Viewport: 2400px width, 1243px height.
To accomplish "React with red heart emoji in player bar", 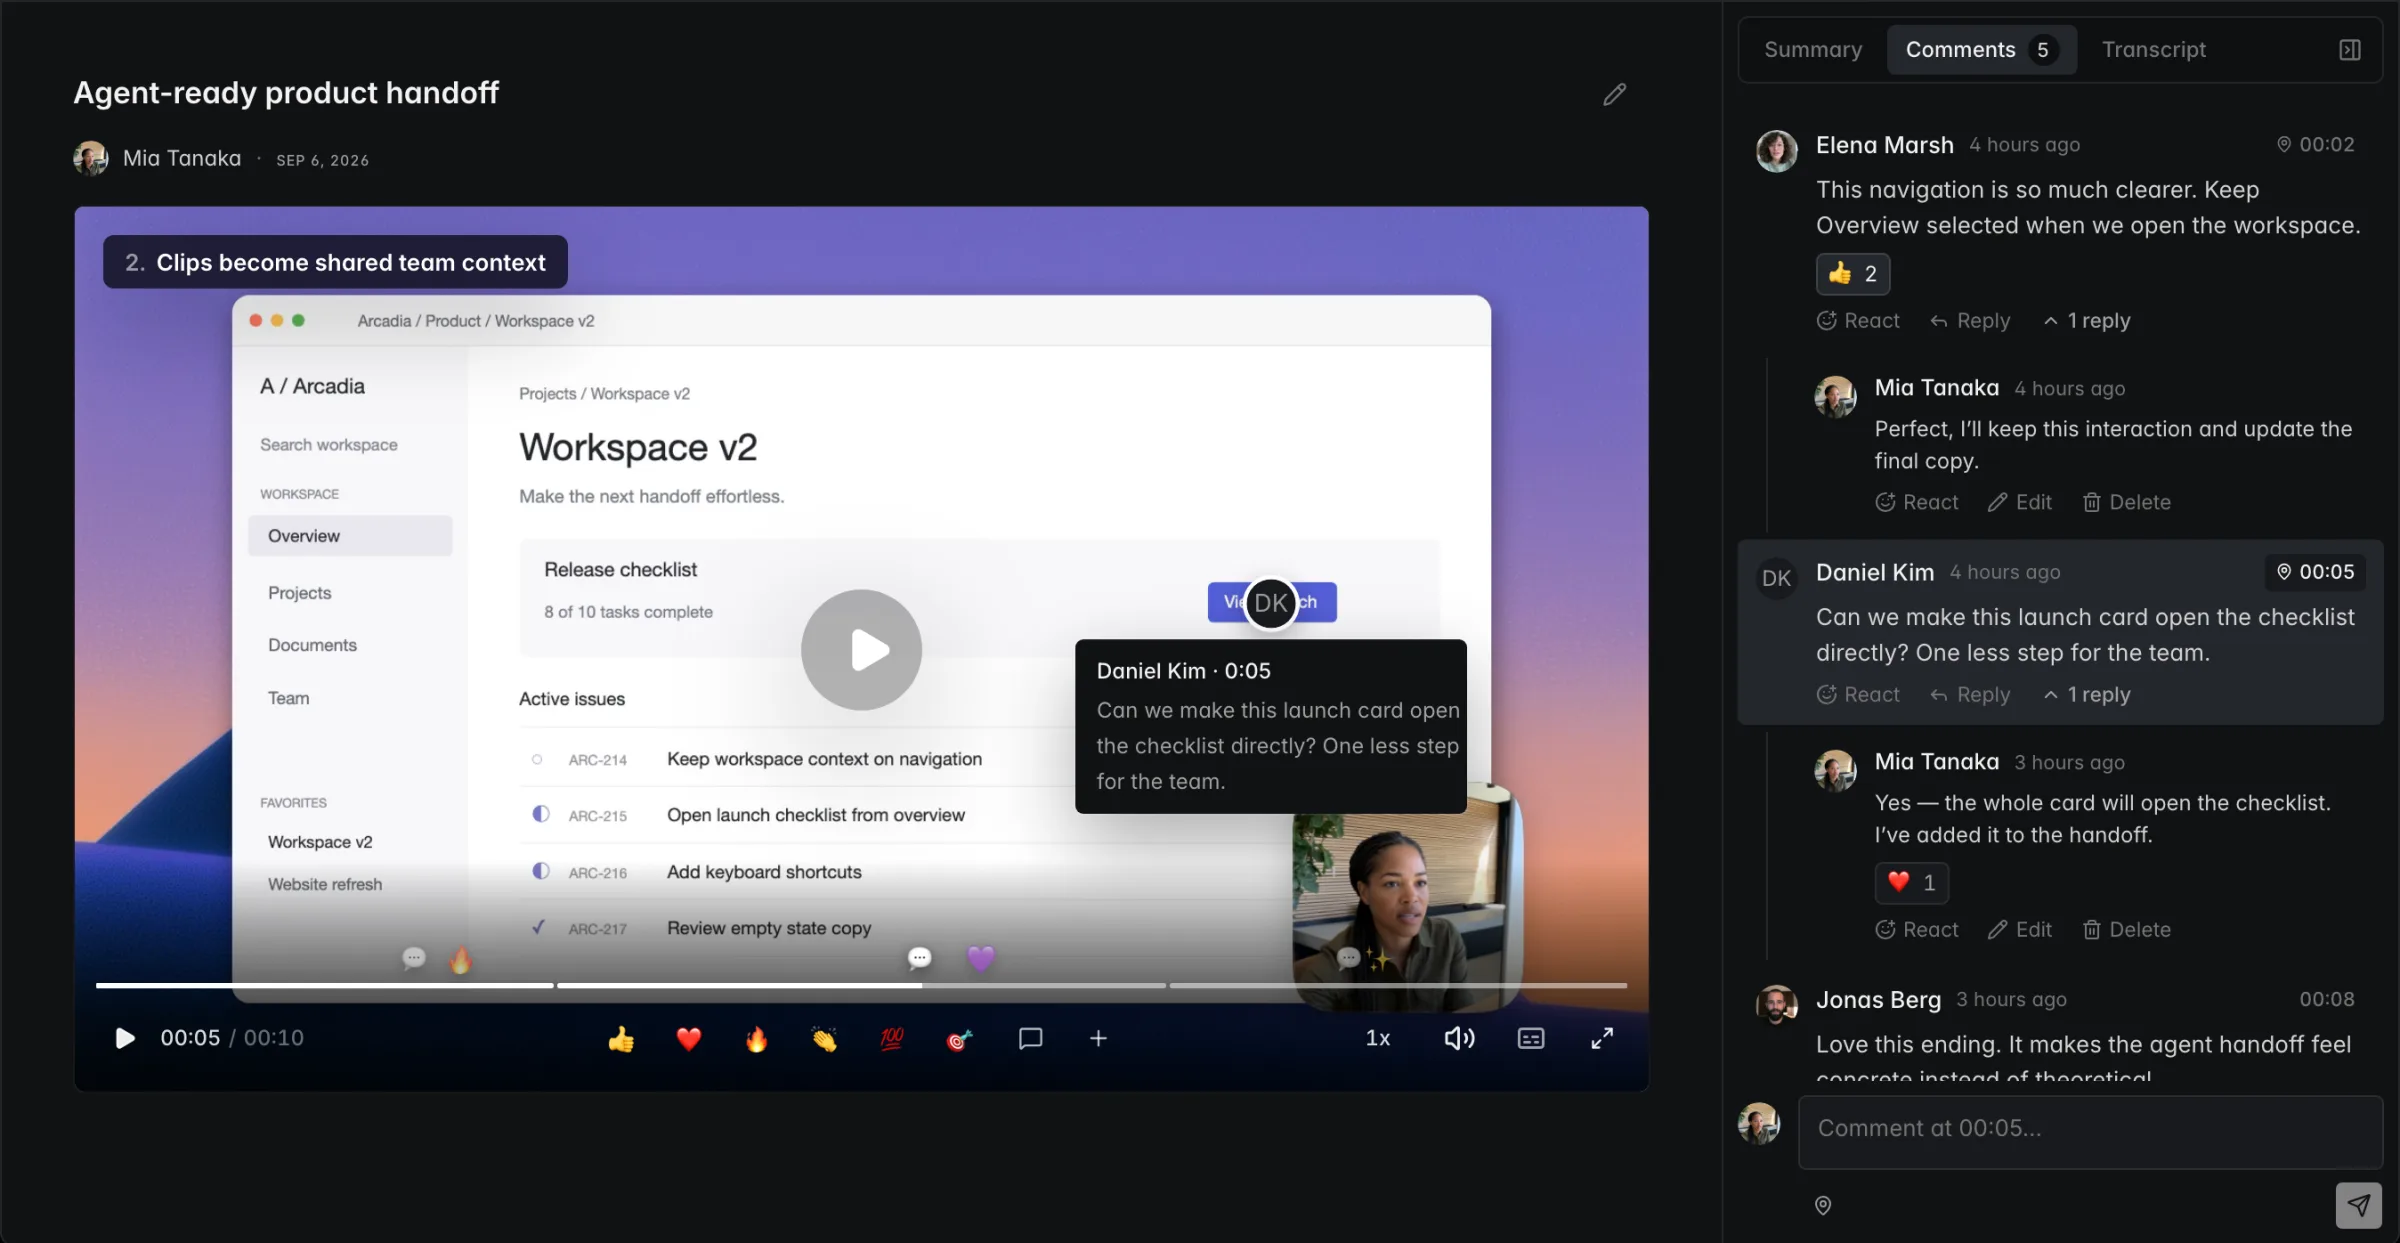I will pos(689,1039).
